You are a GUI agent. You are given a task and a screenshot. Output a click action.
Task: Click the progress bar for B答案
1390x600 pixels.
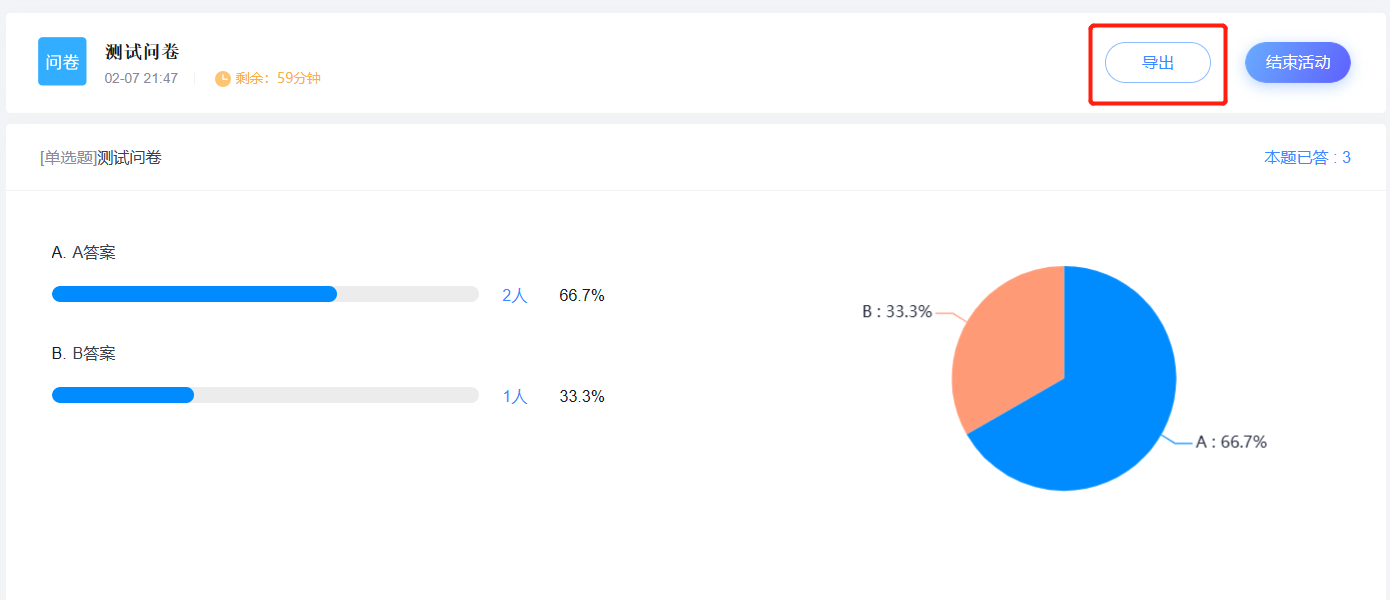265,395
